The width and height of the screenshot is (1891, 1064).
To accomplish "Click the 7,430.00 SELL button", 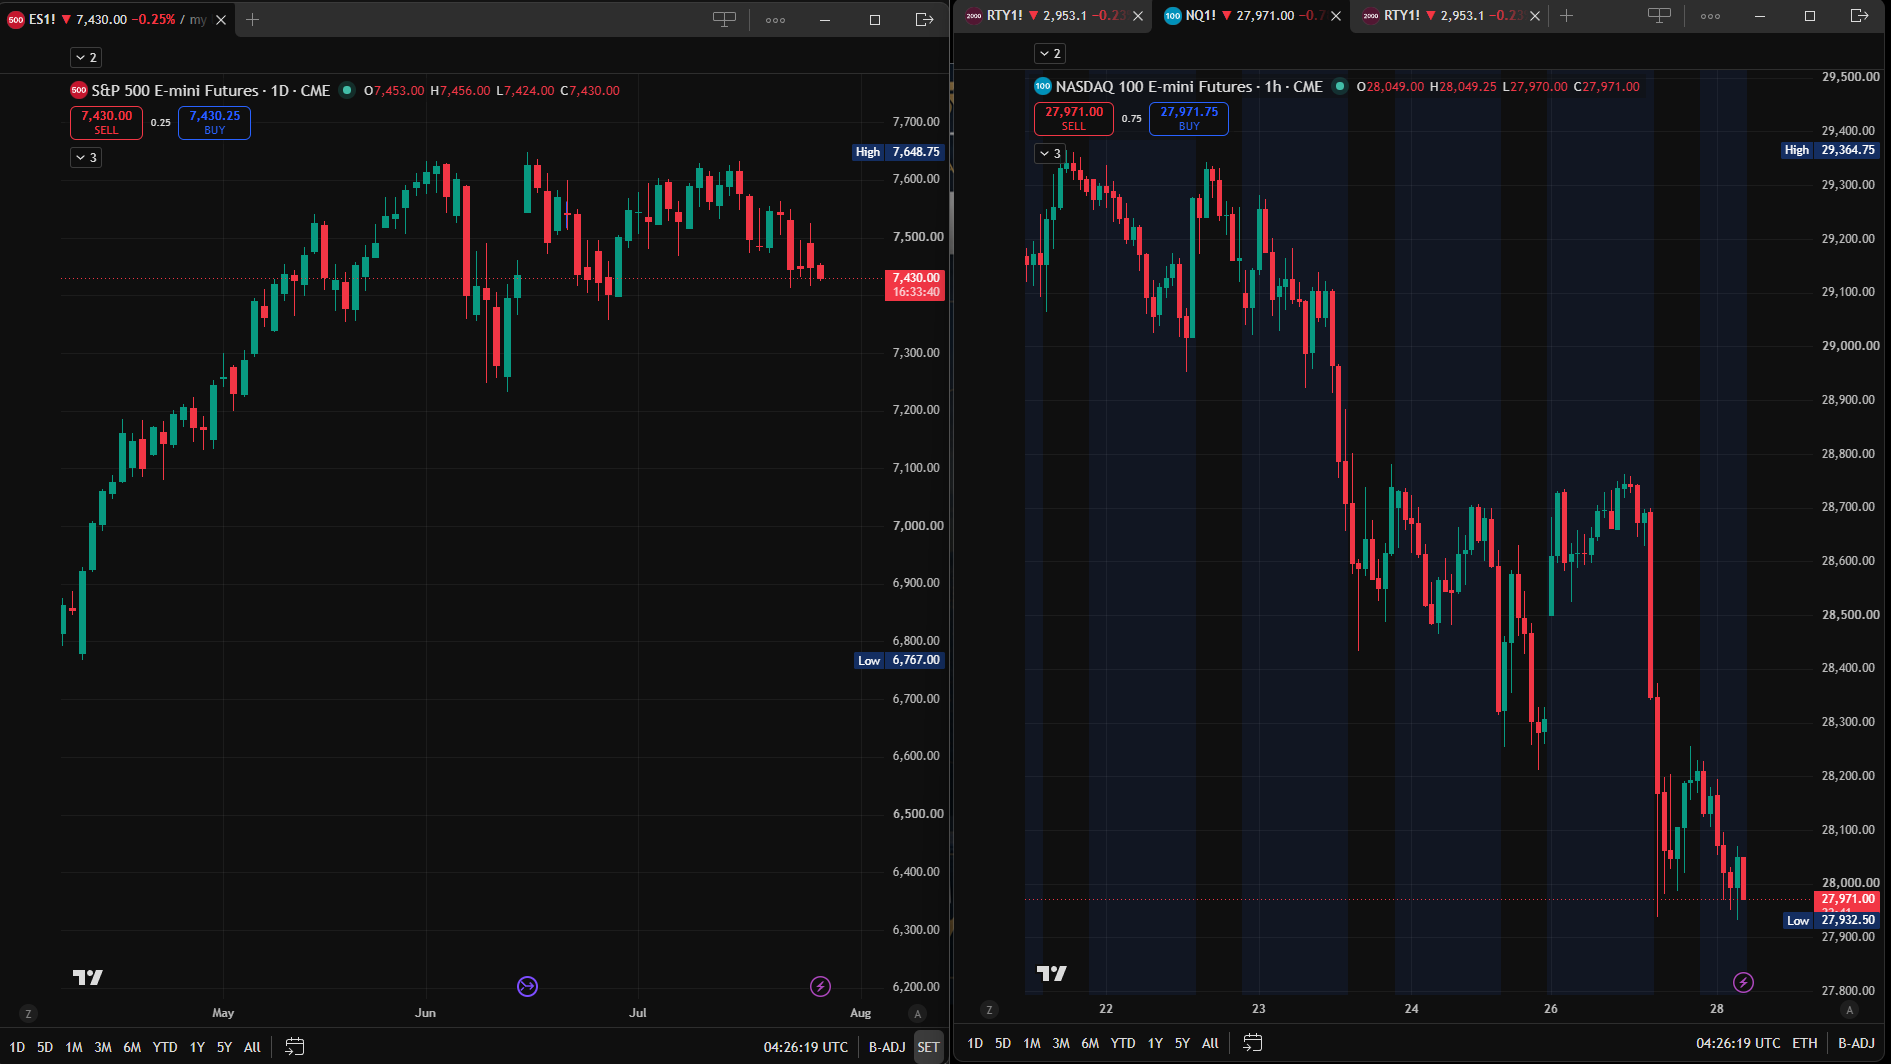I will click(x=106, y=122).
